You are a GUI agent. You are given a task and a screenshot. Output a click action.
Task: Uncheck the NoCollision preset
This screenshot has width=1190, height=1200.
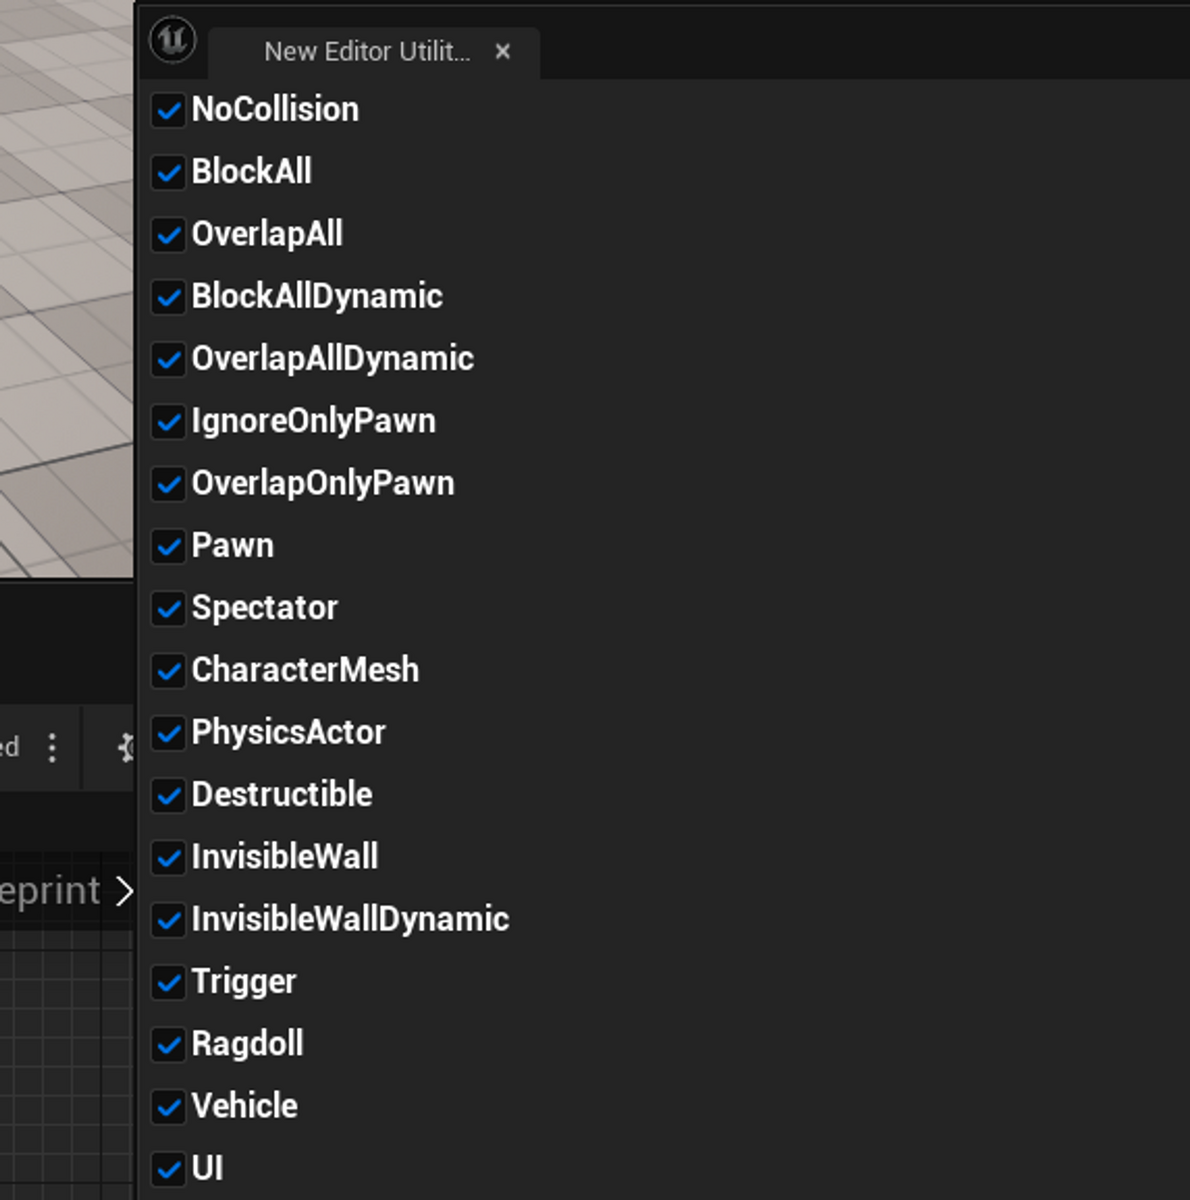point(167,112)
